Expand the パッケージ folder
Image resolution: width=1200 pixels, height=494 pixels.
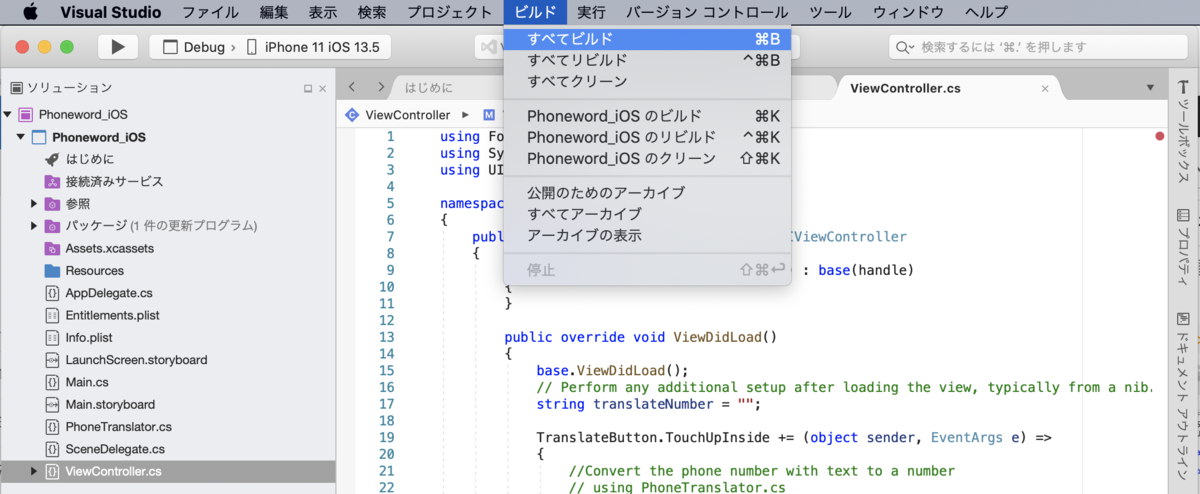click(x=36, y=226)
